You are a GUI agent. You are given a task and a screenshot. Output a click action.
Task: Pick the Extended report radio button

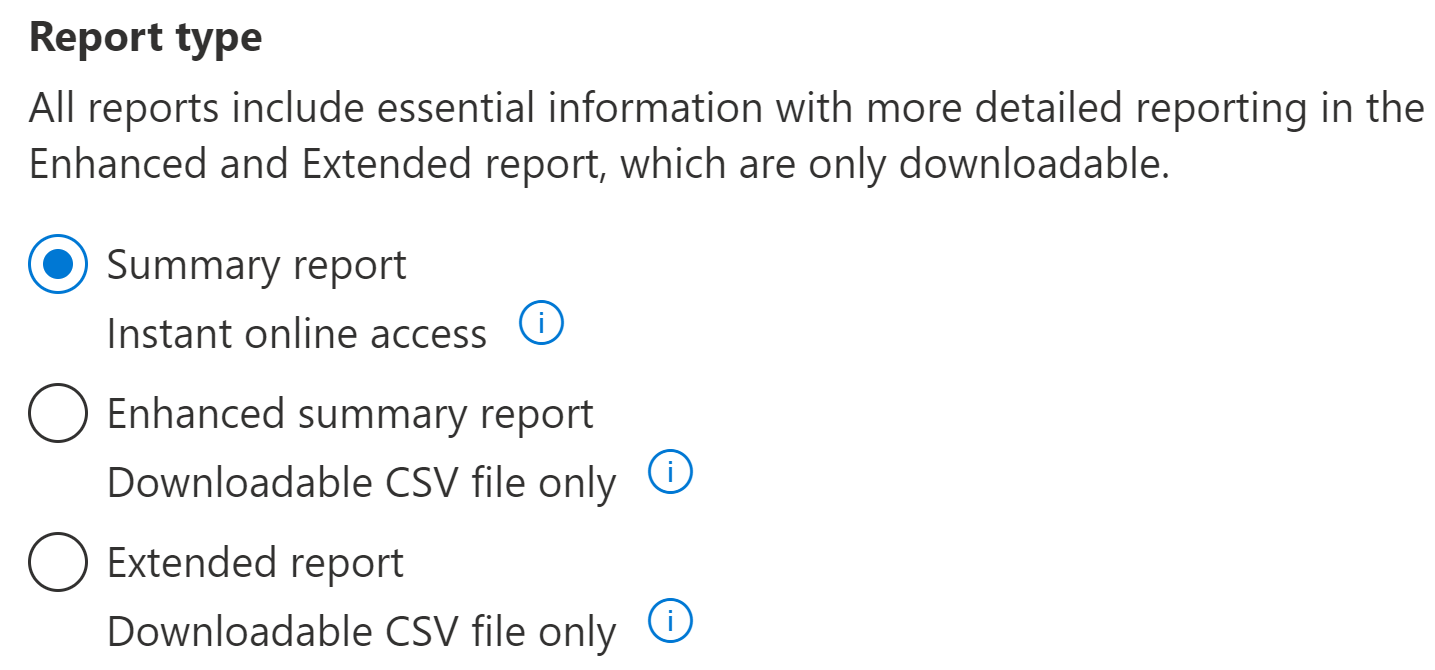[59, 563]
